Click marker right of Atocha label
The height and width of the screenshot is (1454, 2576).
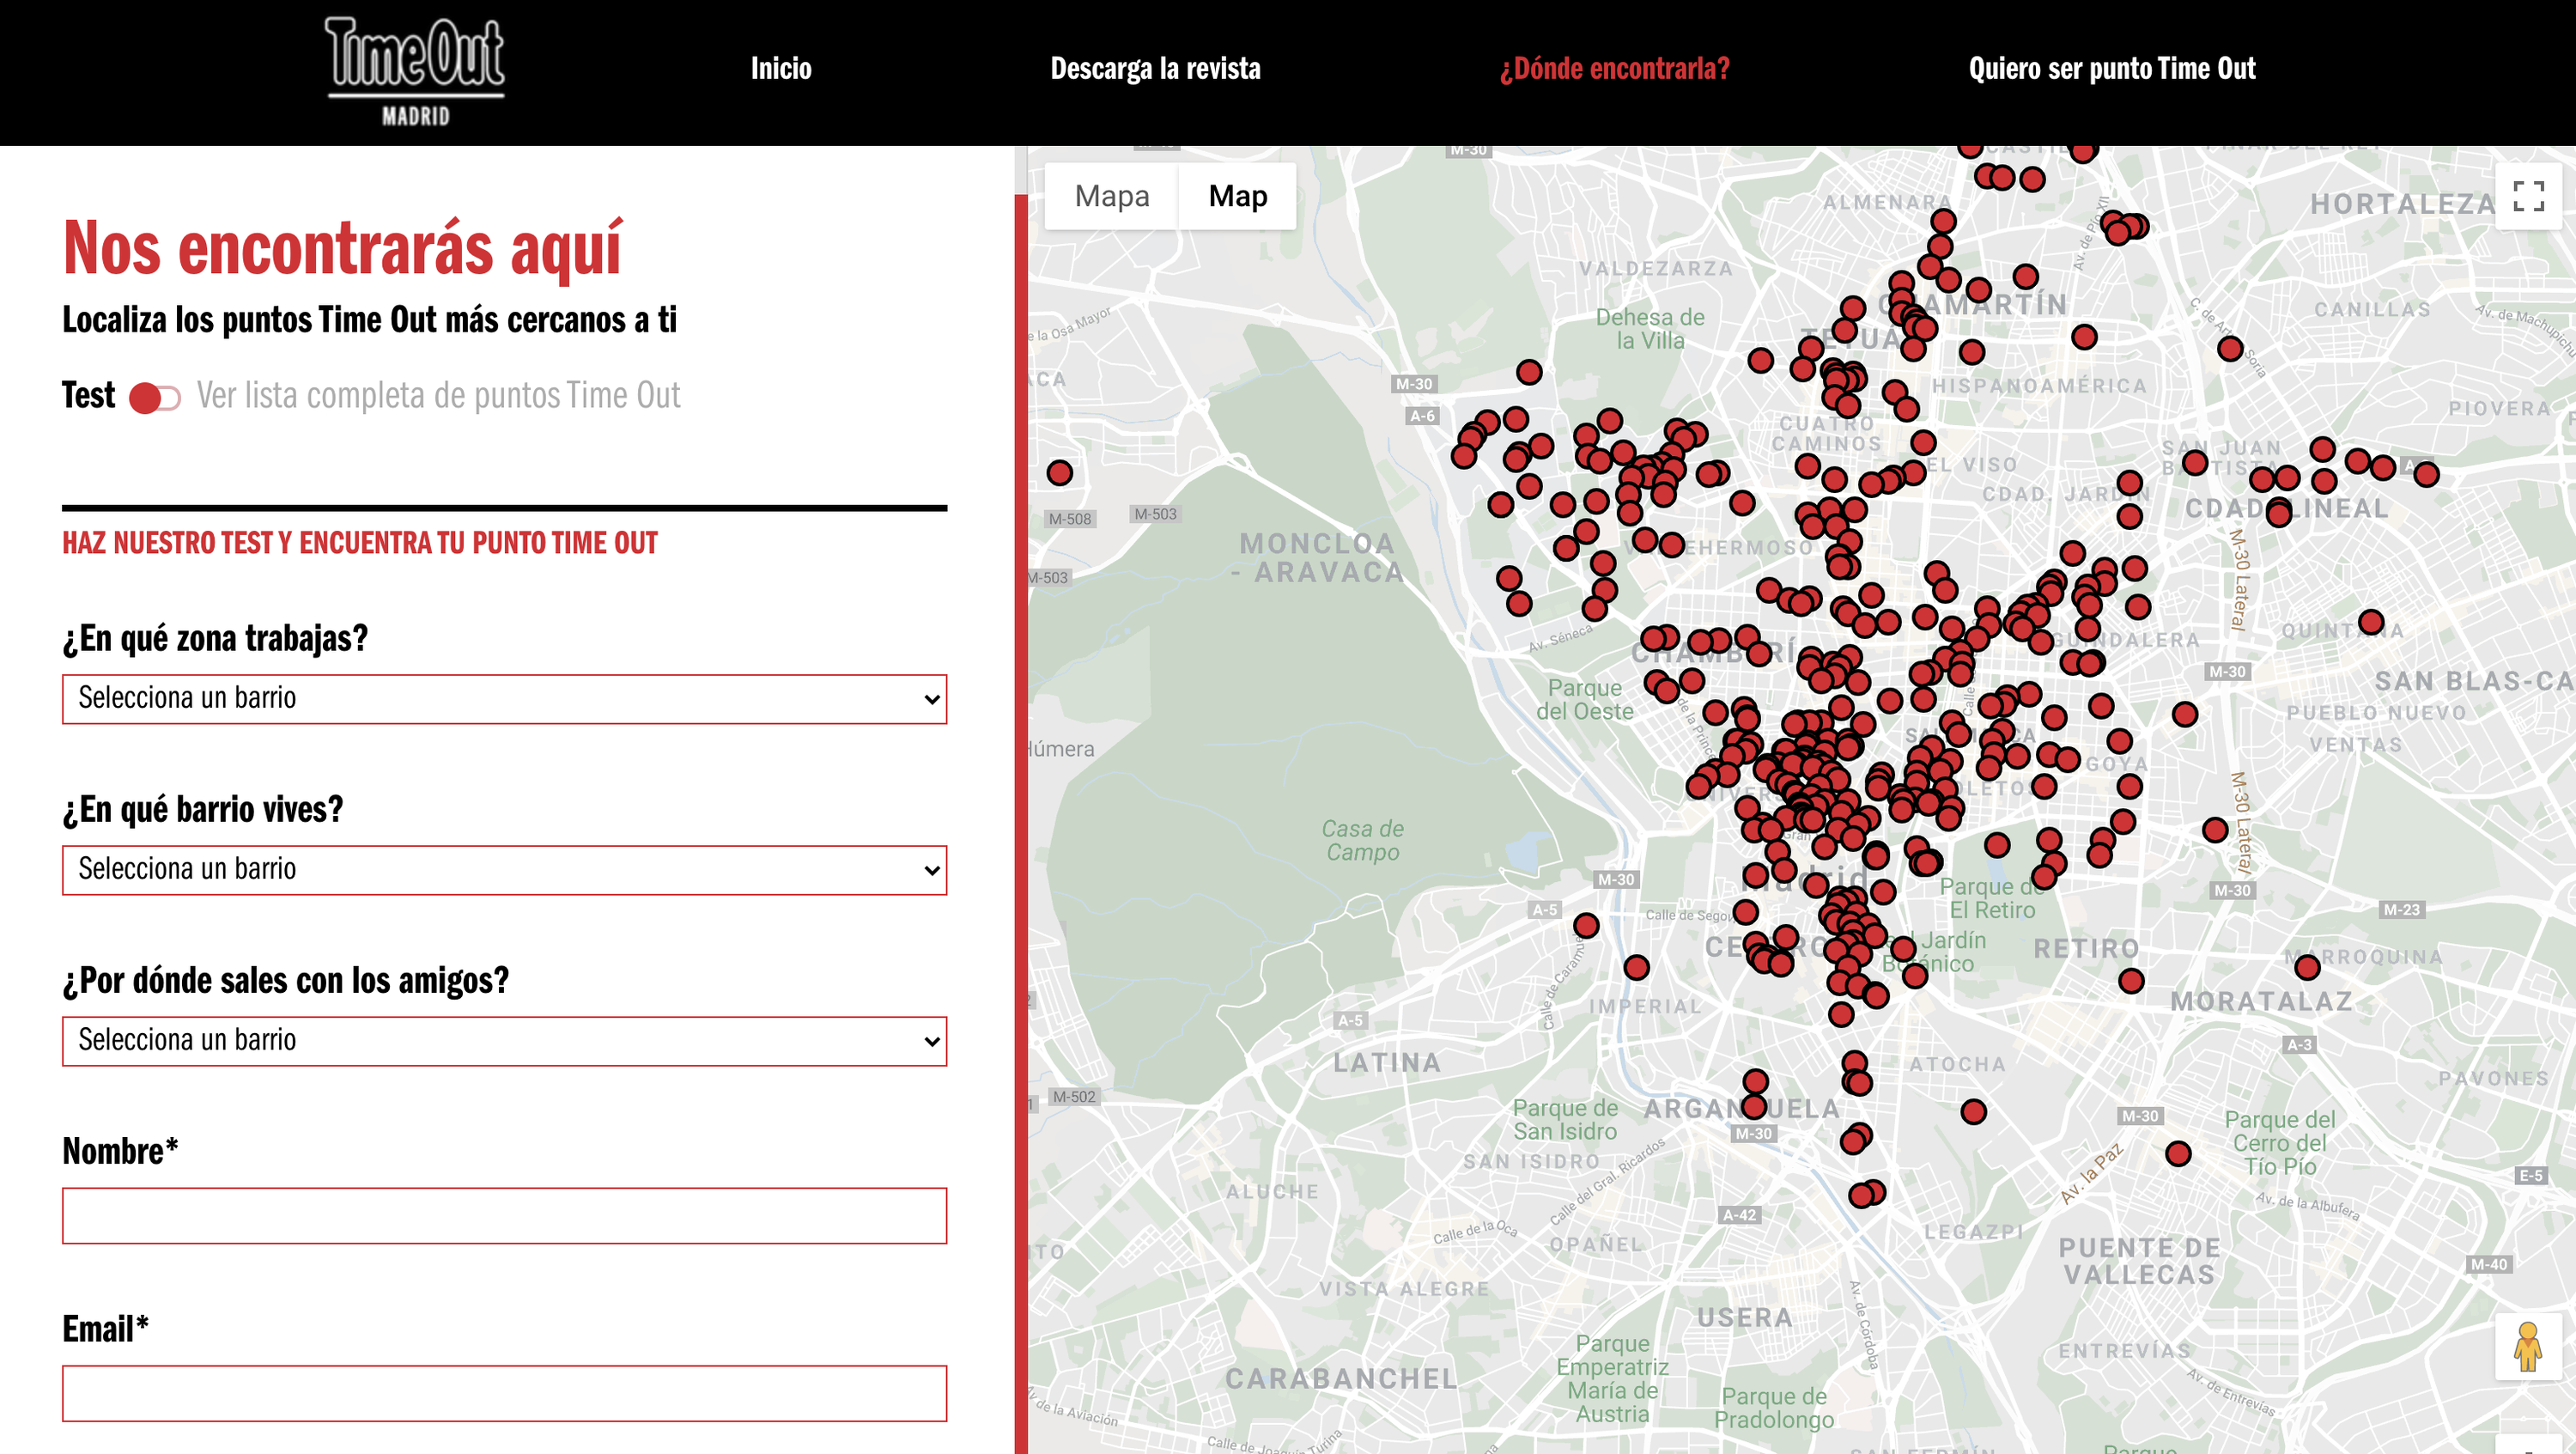coord(1973,1112)
